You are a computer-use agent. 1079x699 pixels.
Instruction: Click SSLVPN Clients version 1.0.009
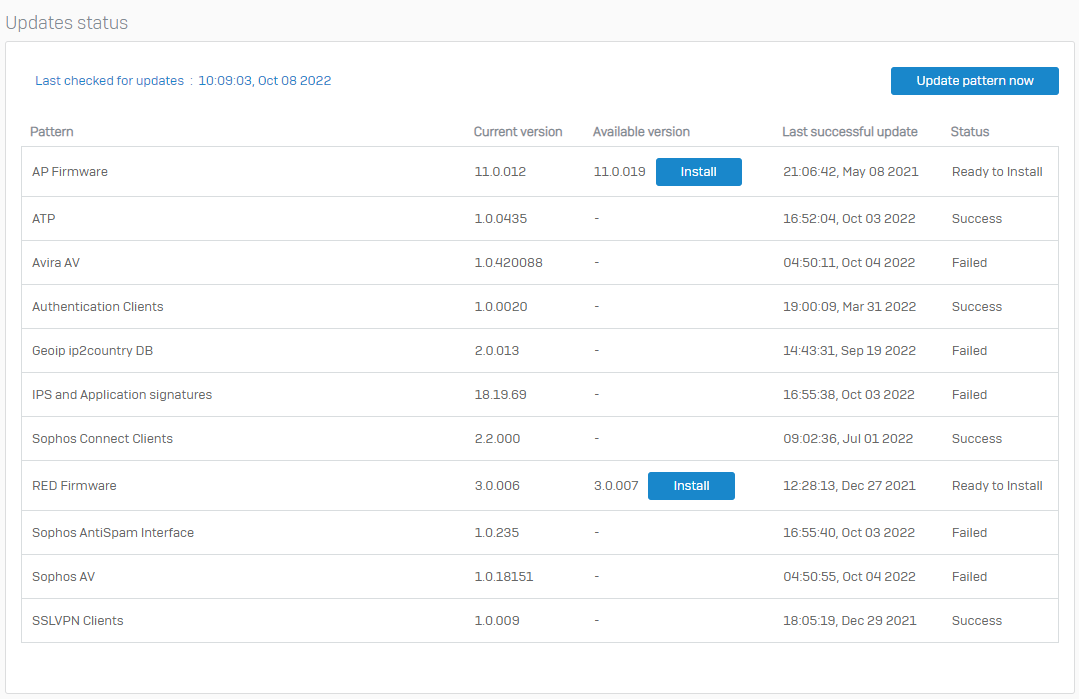pyautogui.click(x=497, y=621)
